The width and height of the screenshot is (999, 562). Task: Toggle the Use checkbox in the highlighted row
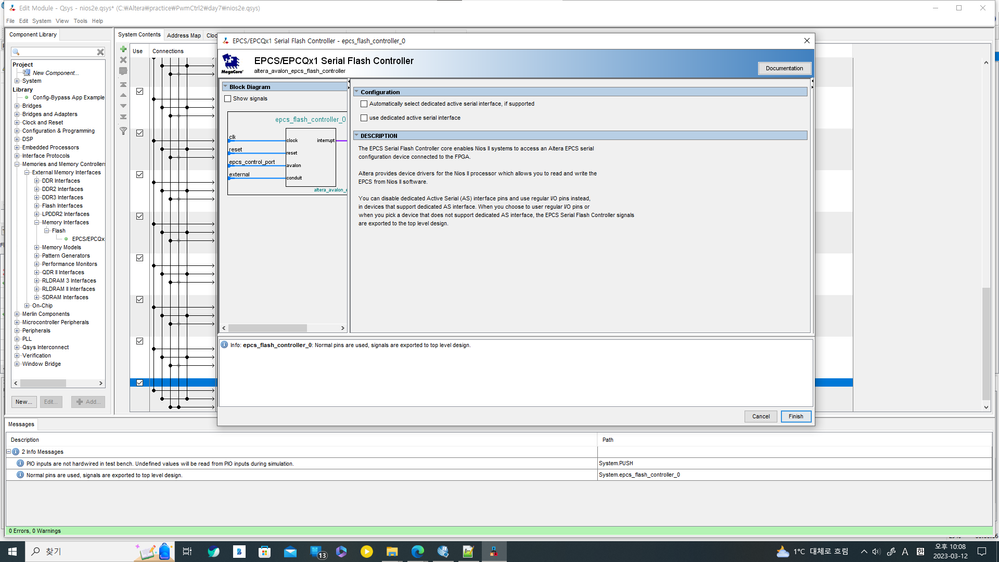140,383
